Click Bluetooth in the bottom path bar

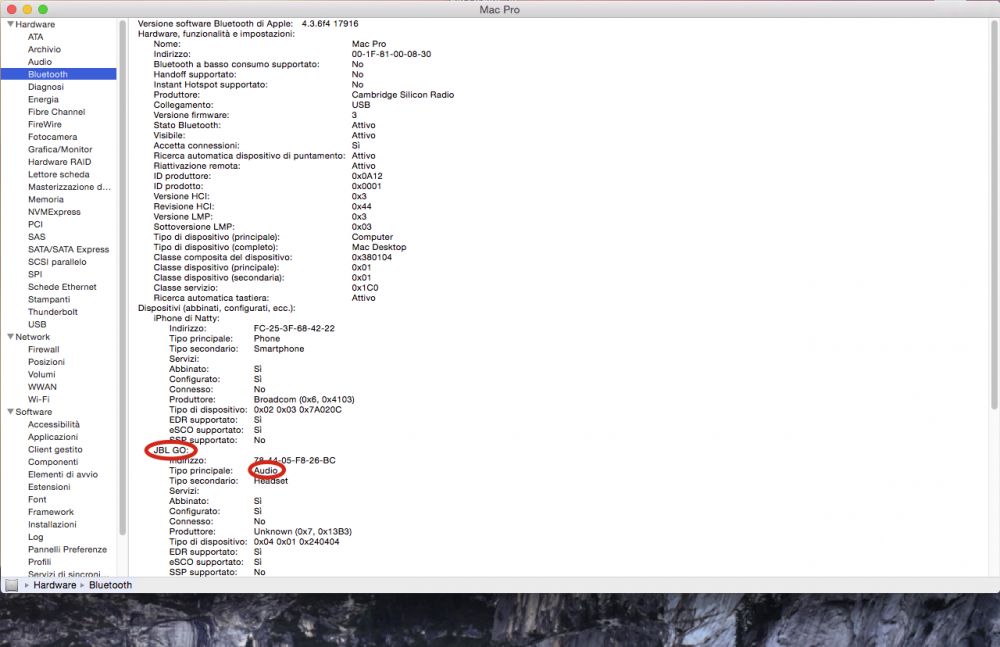110,585
